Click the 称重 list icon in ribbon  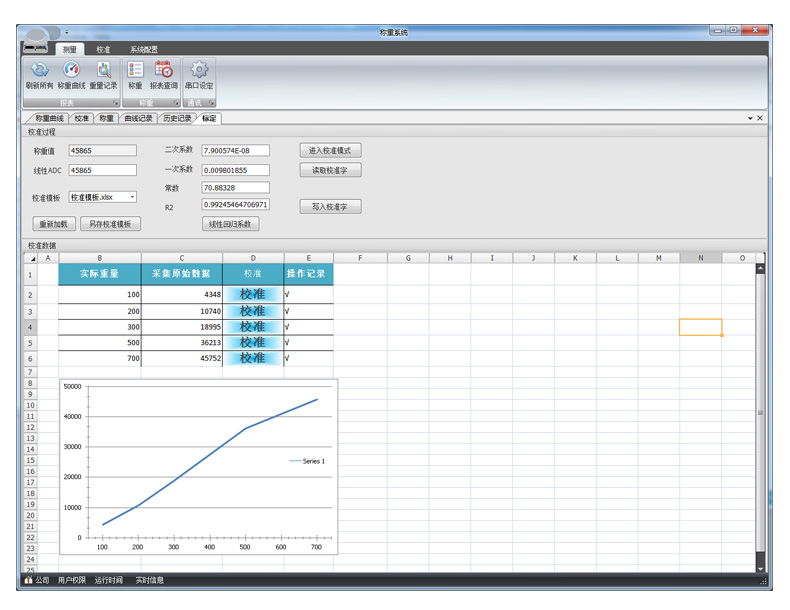coord(135,70)
